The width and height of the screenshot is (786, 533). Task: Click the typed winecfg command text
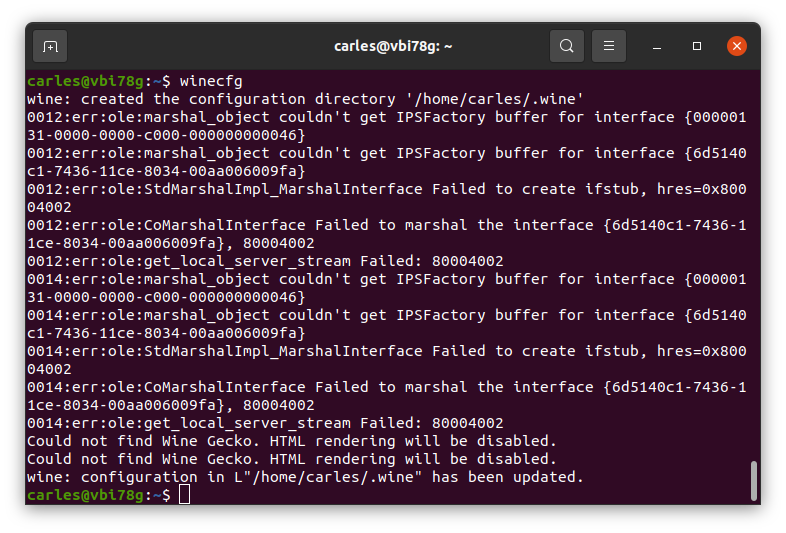[211, 81]
